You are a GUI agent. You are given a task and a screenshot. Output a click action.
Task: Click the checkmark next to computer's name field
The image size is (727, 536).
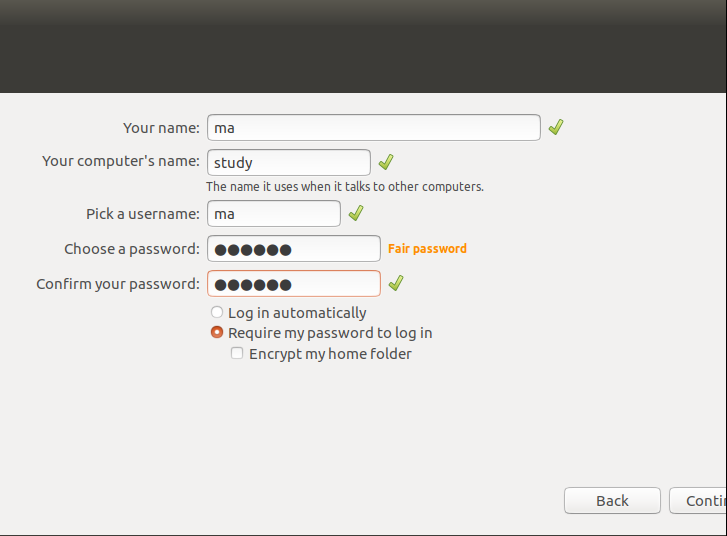click(x=386, y=162)
